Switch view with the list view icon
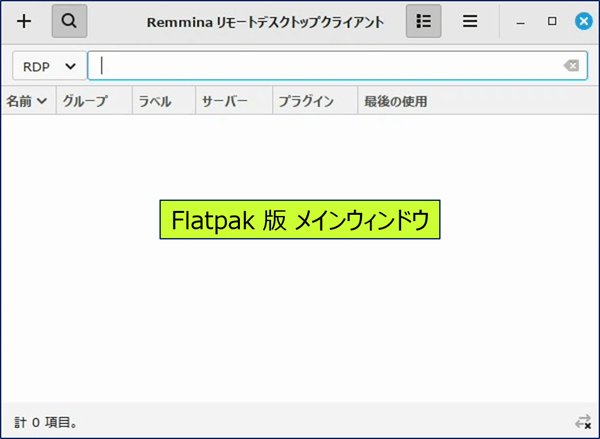Viewport: 600px width, 439px height. [x=423, y=21]
